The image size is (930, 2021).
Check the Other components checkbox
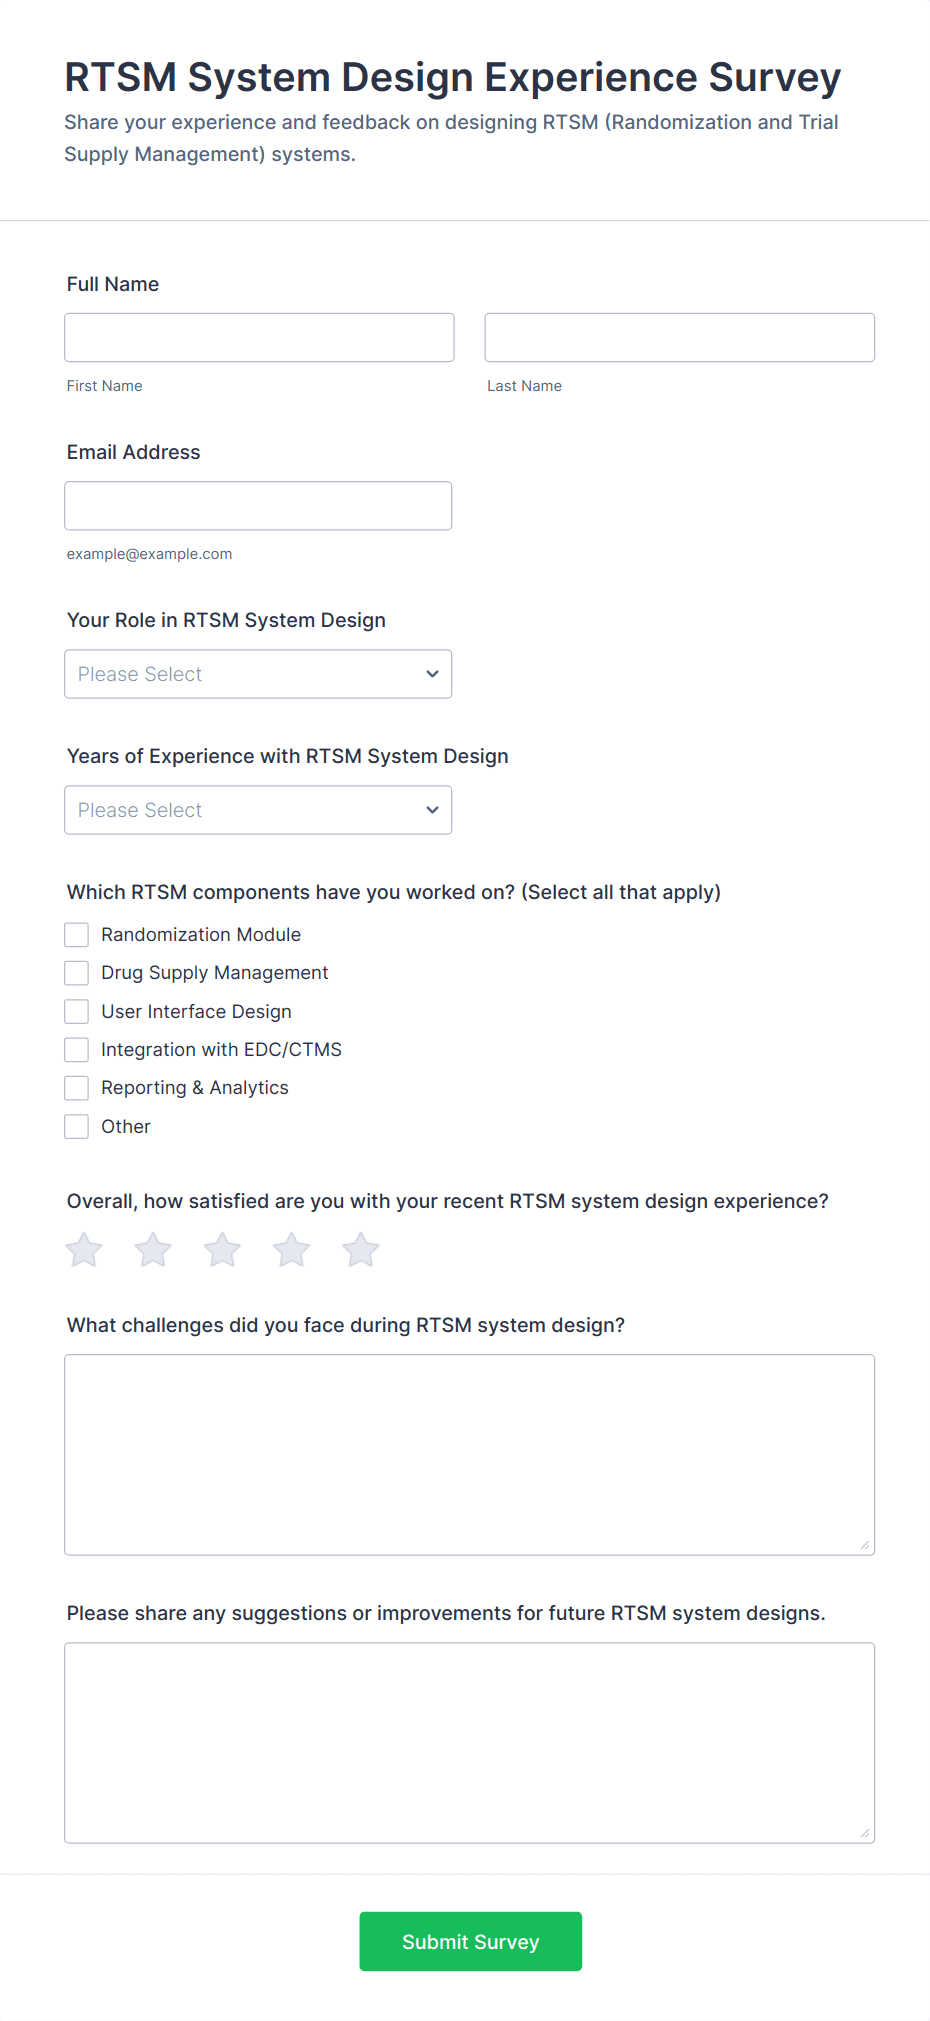(x=76, y=1126)
